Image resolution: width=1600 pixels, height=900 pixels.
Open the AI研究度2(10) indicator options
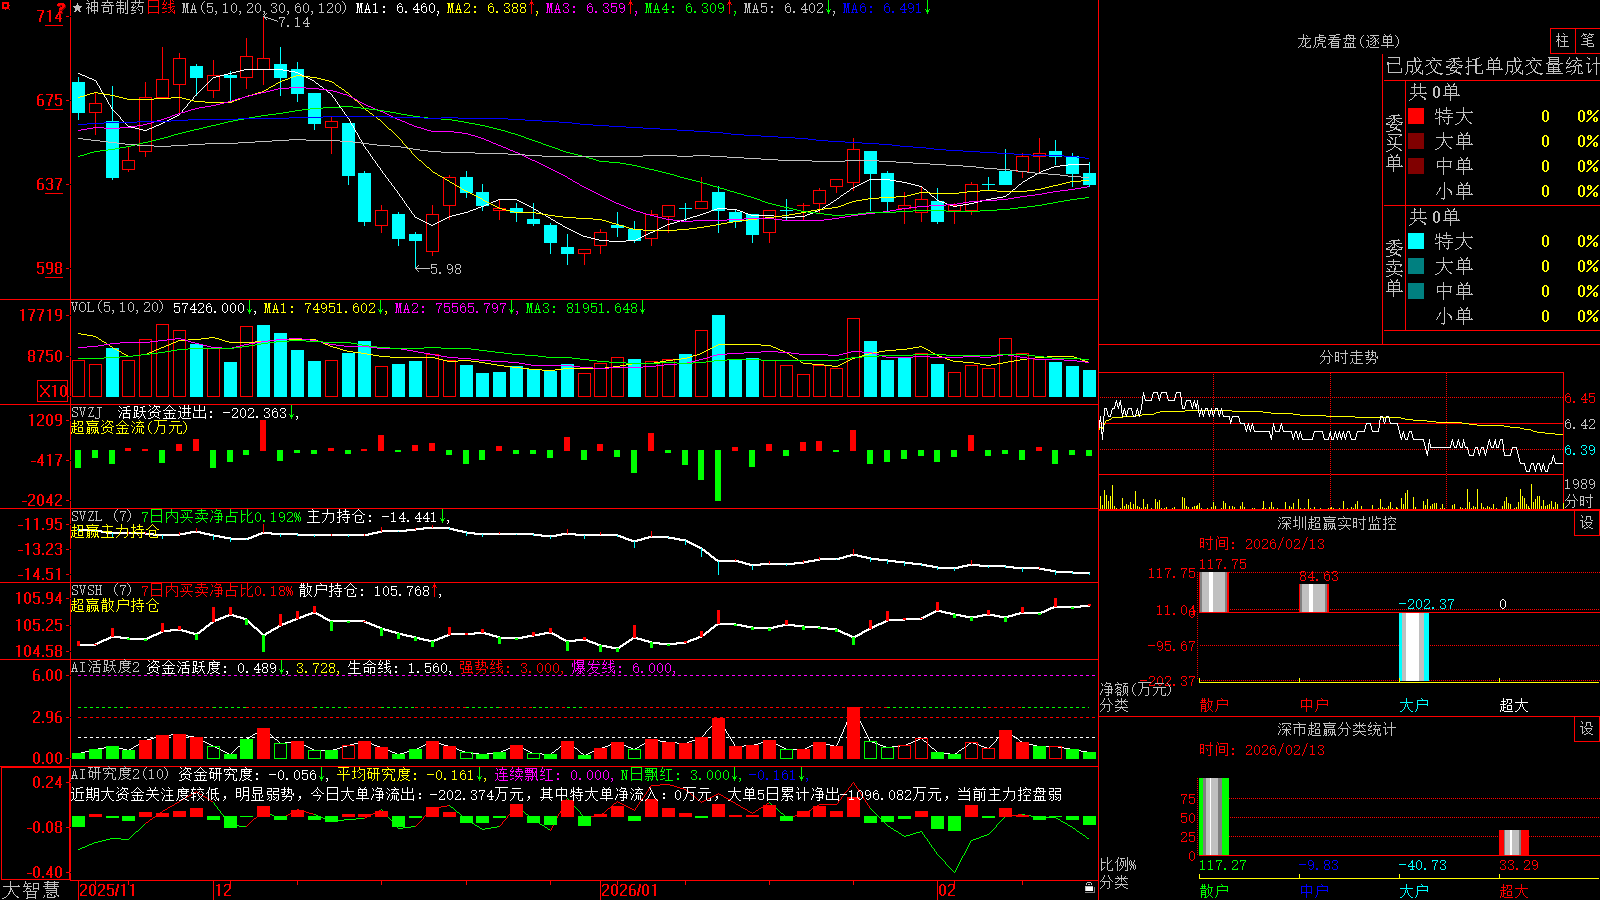(x=120, y=774)
